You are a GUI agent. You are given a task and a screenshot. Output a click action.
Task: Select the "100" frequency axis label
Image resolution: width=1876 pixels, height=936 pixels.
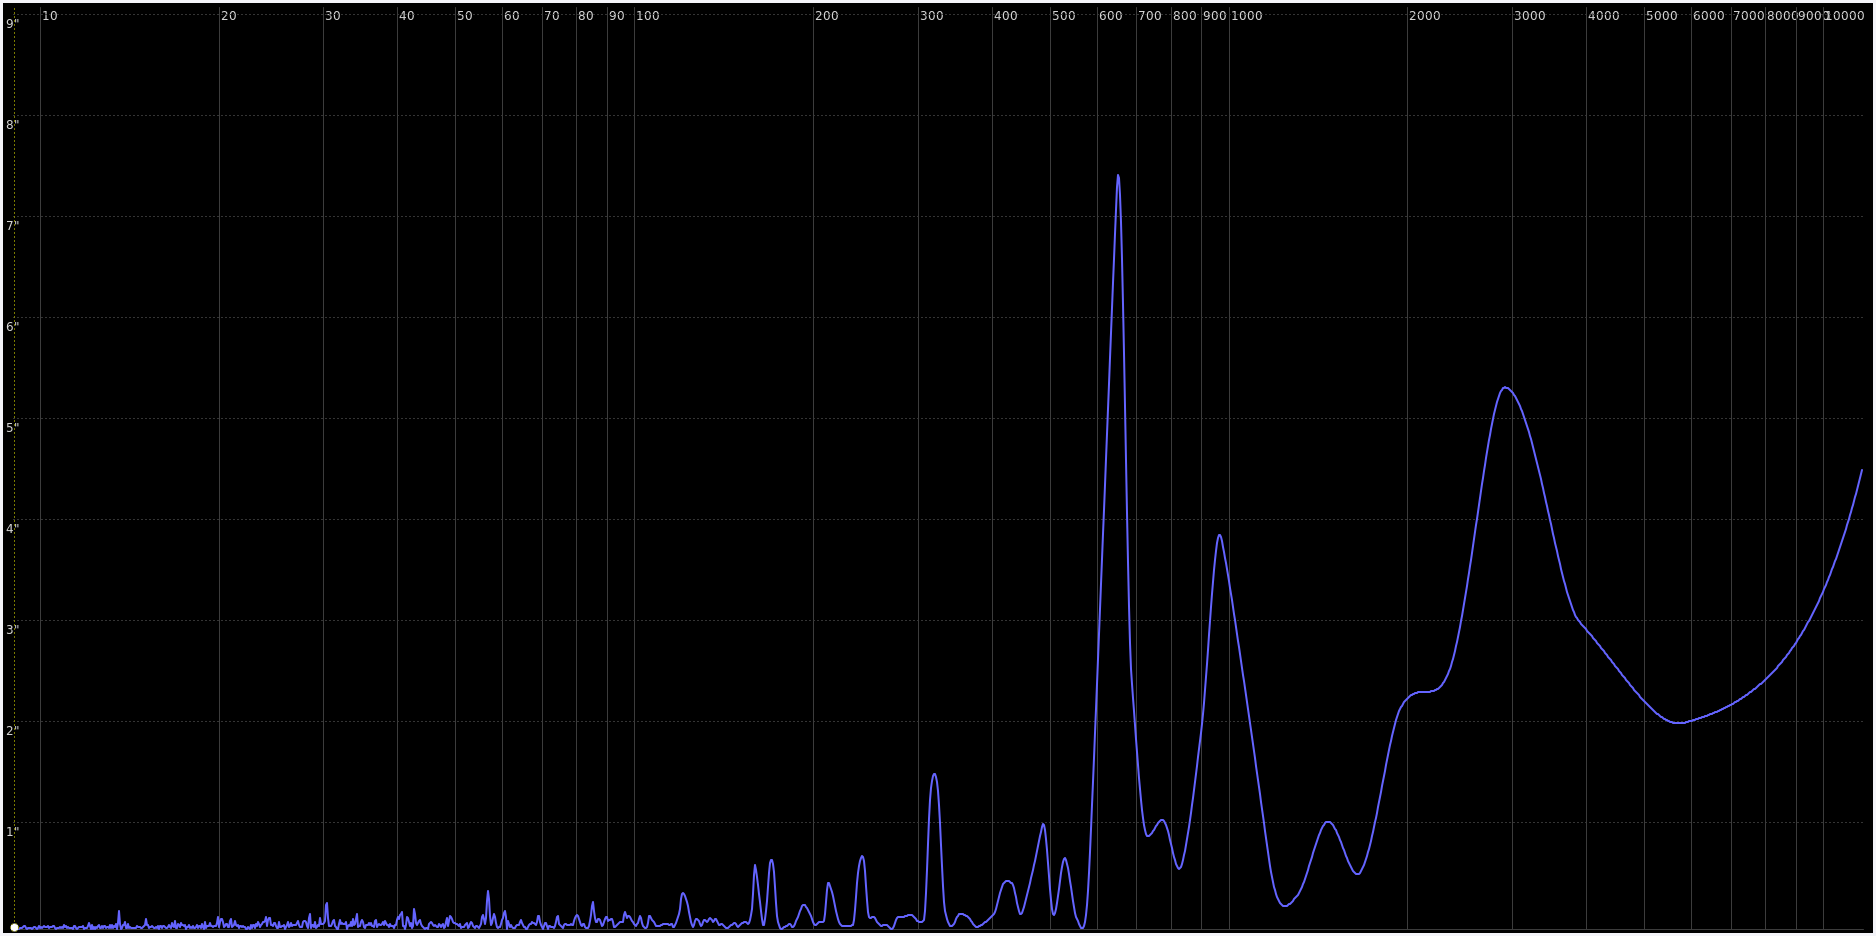[x=648, y=16]
